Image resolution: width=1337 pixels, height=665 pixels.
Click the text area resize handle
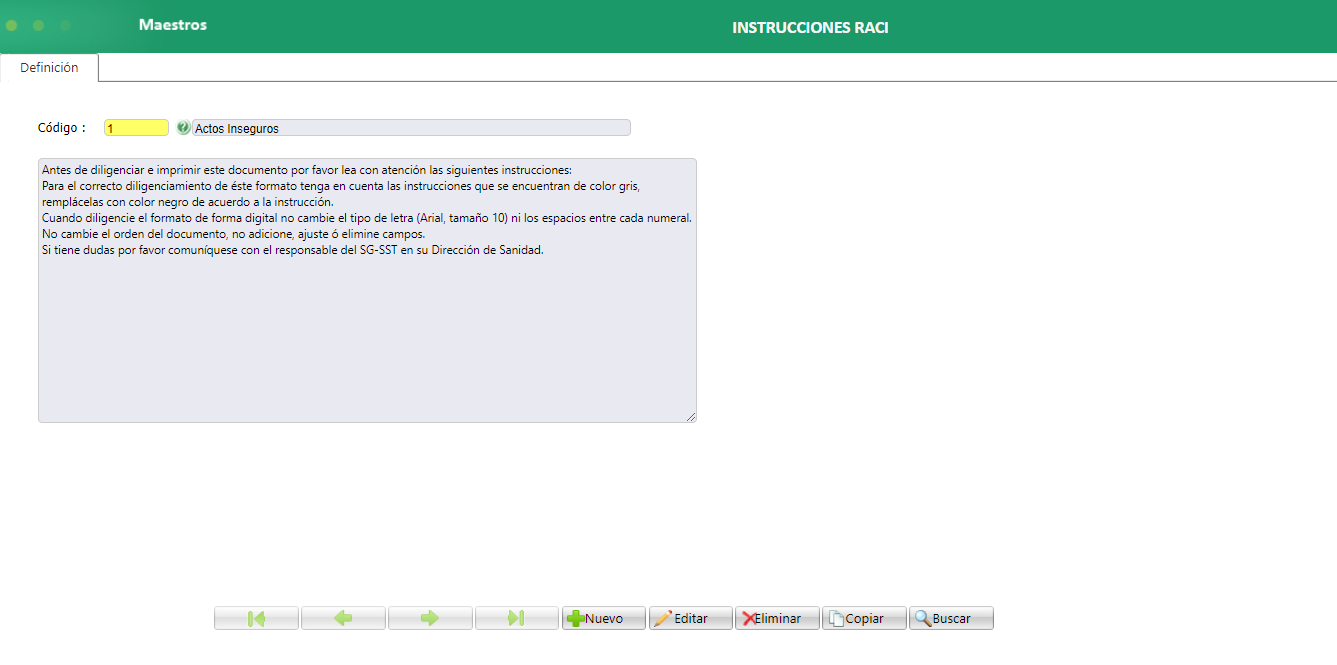click(691, 417)
